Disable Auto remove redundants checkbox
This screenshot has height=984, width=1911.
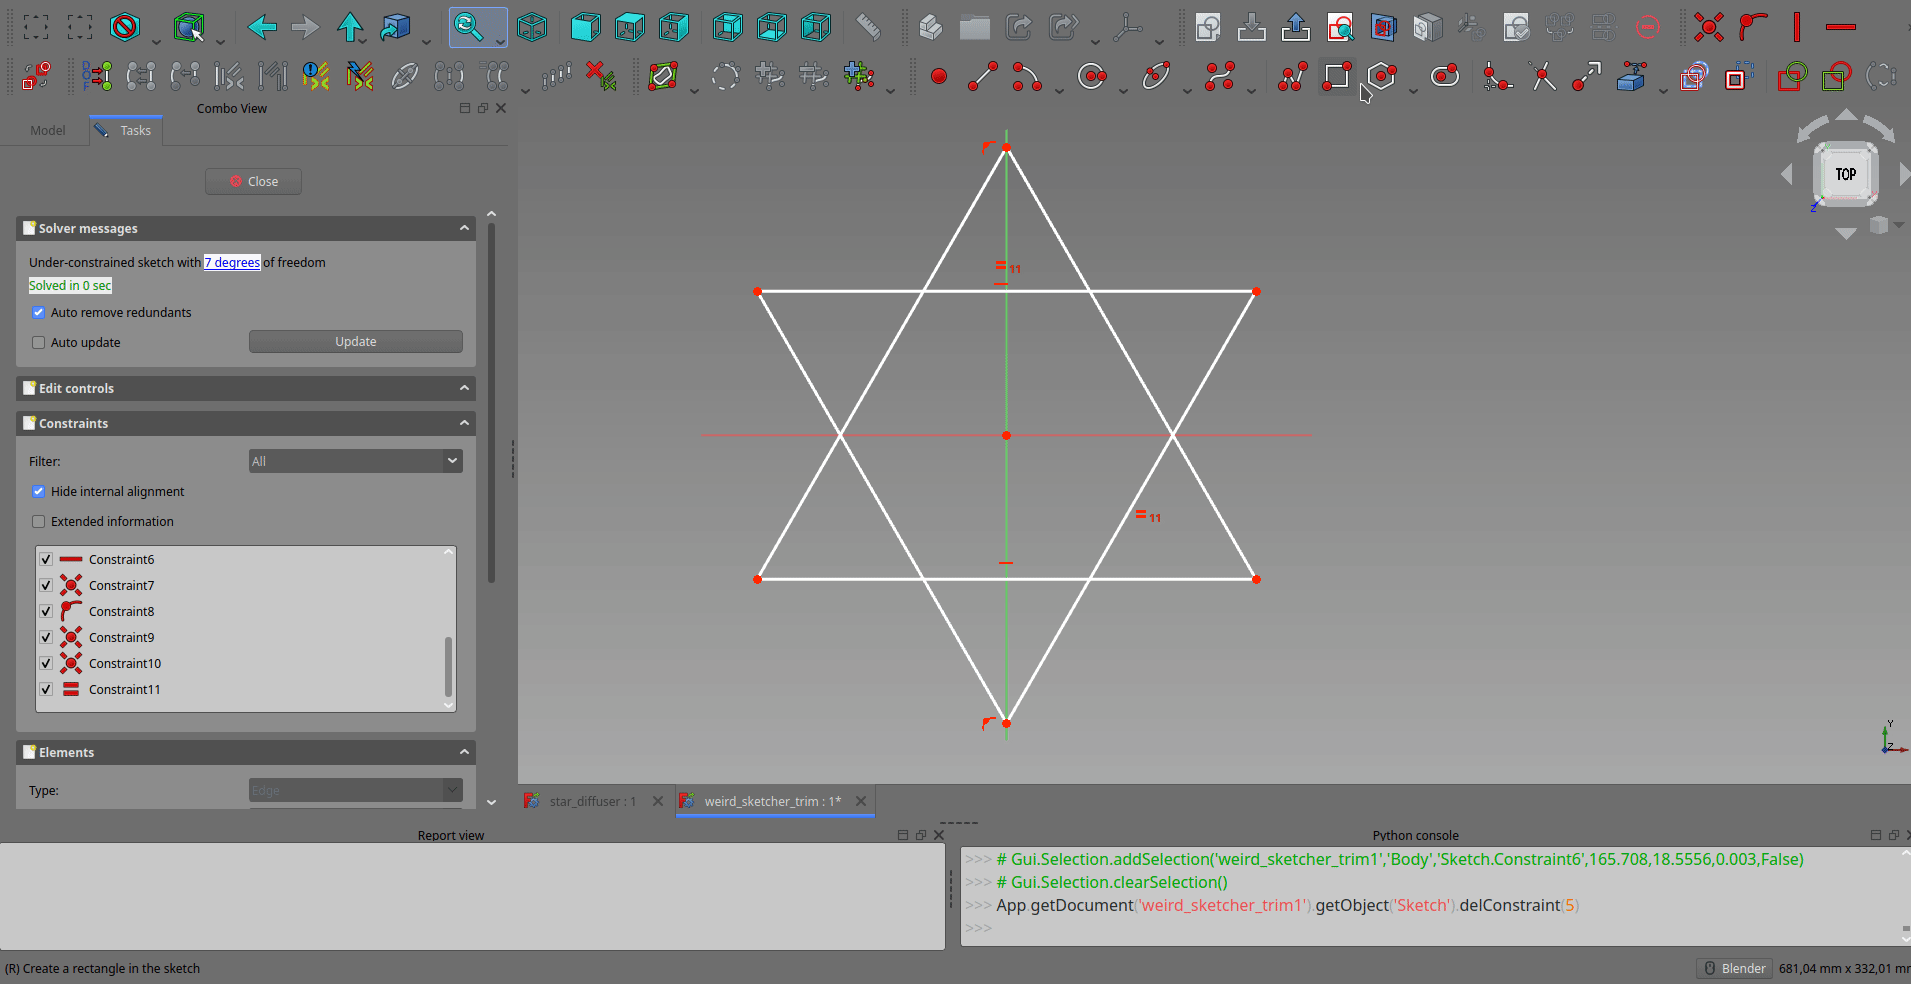click(39, 313)
